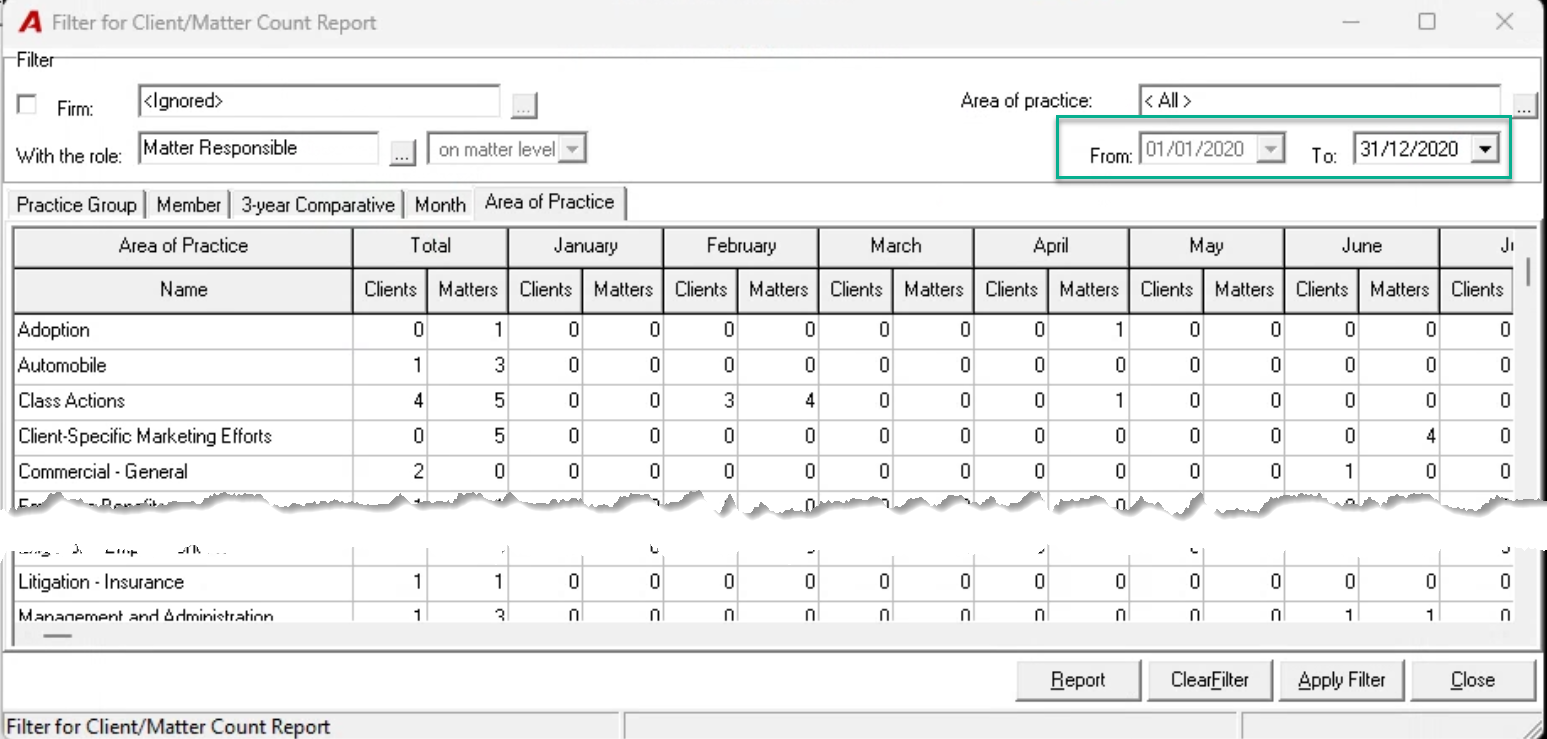
Task: Click the Firm input field
Action: click(x=319, y=101)
